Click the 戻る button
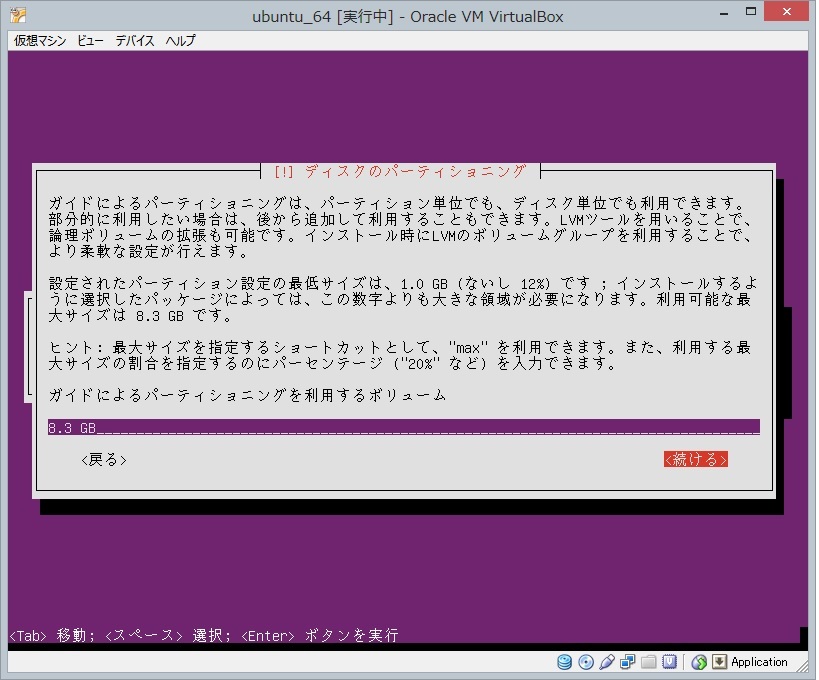819x680 pixels. tap(104, 460)
